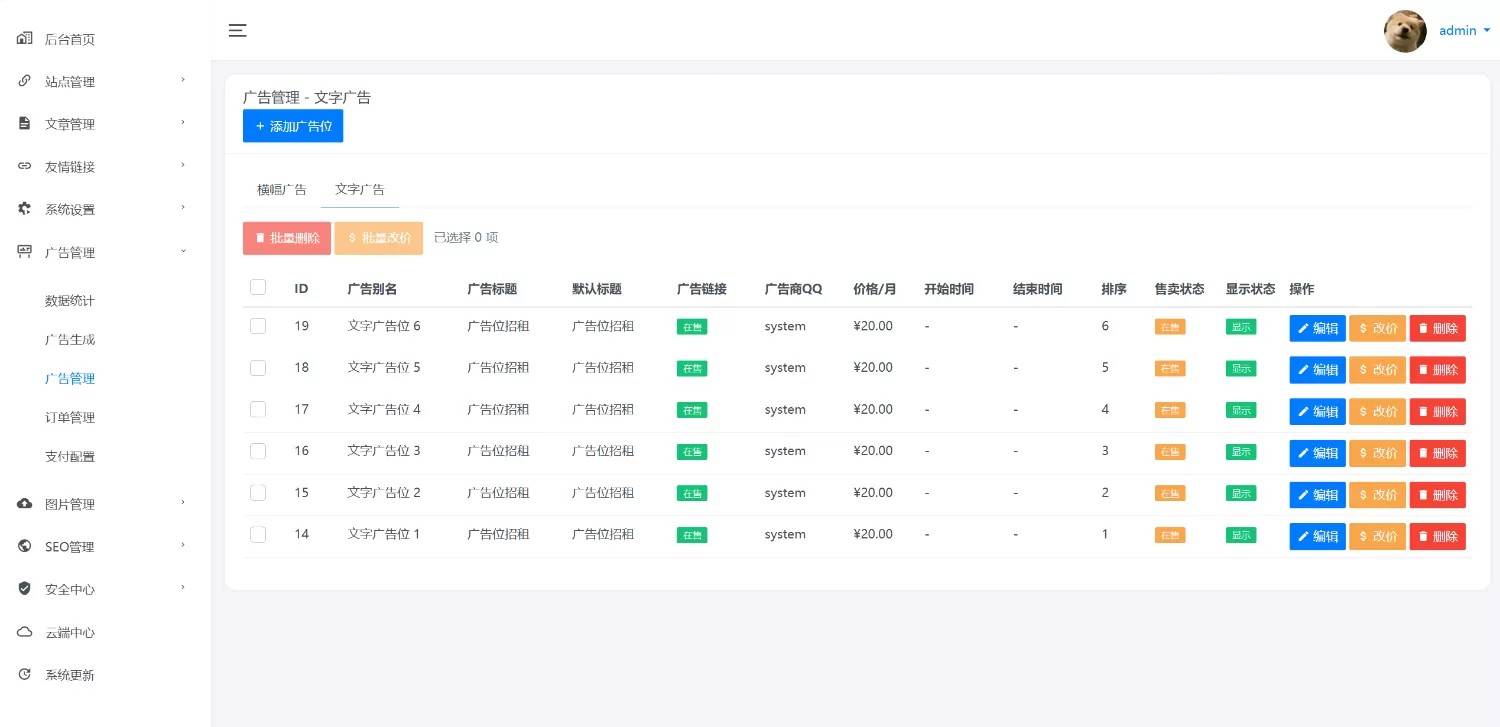Image resolution: width=1500 pixels, height=727 pixels.
Task: Tick the checkbox for row ID 15
Action: click(x=258, y=492)
